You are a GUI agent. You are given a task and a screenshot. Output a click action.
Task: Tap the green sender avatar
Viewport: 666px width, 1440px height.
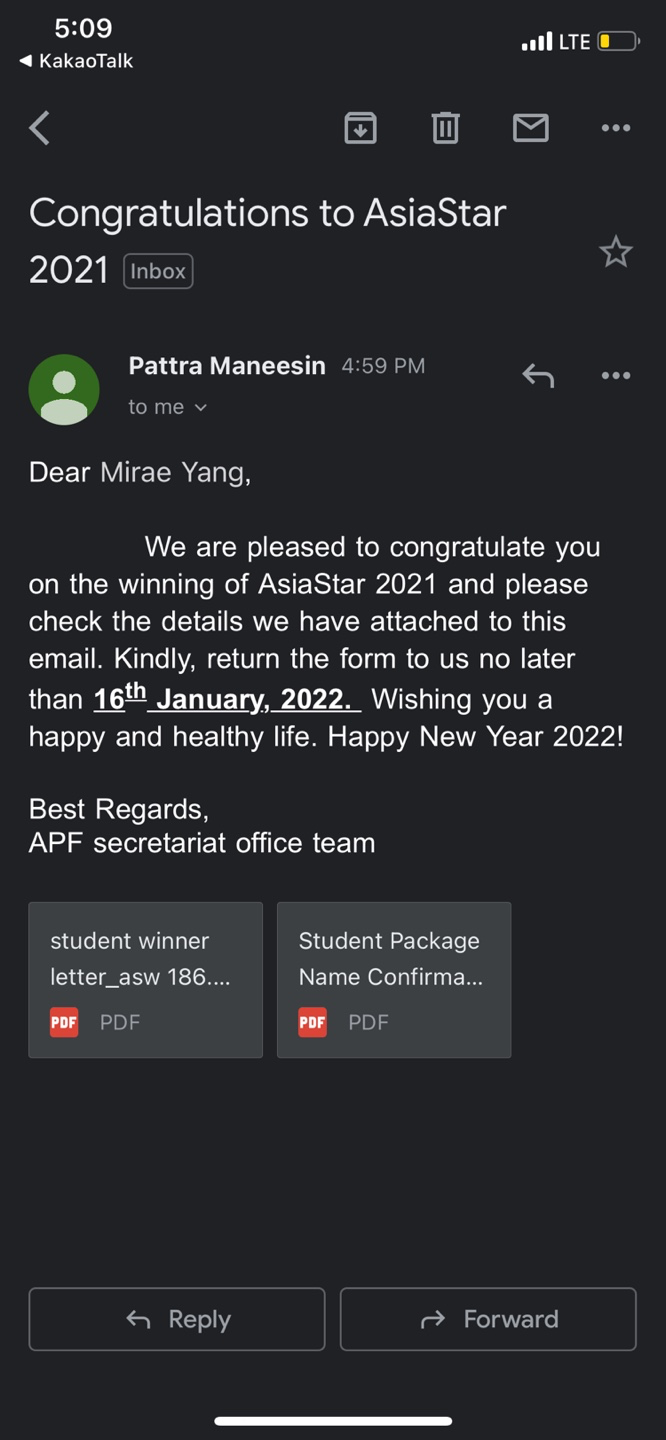[64, 389]
